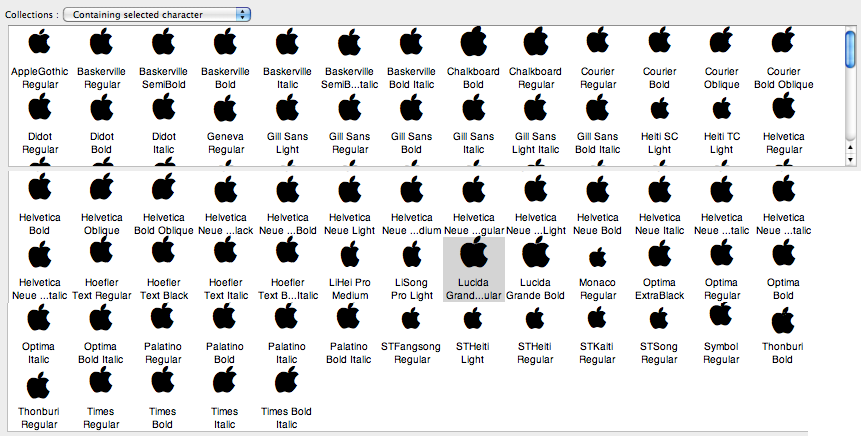Click the "Palatino Italic" label
This screenshot has width=861, height=436.
point(286,353)
